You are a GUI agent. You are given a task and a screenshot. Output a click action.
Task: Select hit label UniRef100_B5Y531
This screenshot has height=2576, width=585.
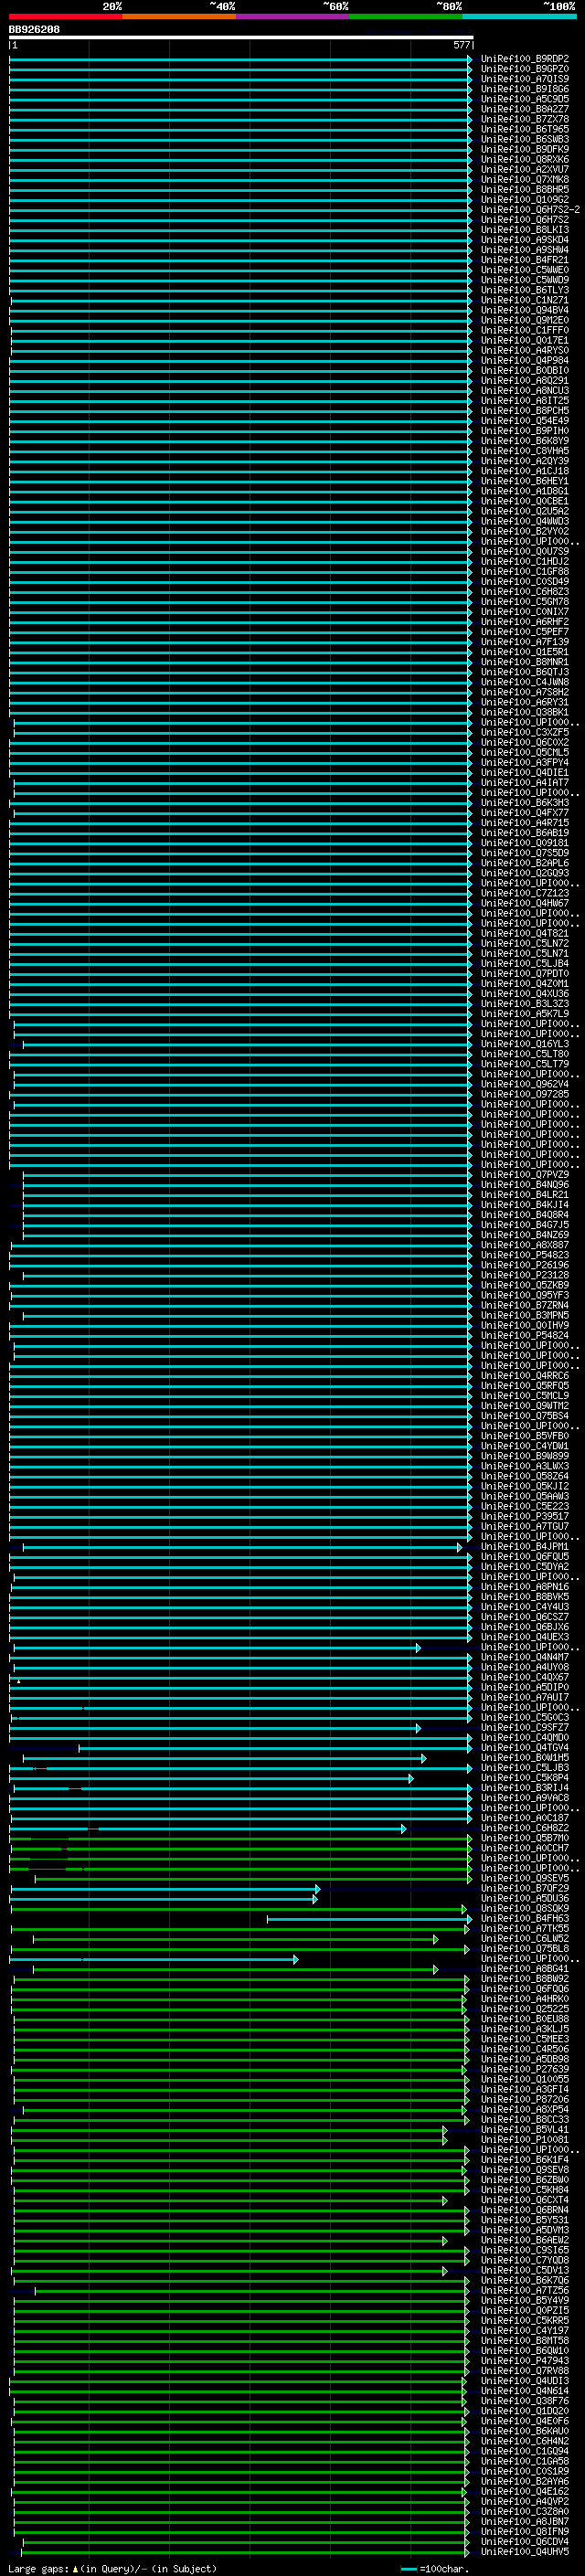tap(524, 2220)
